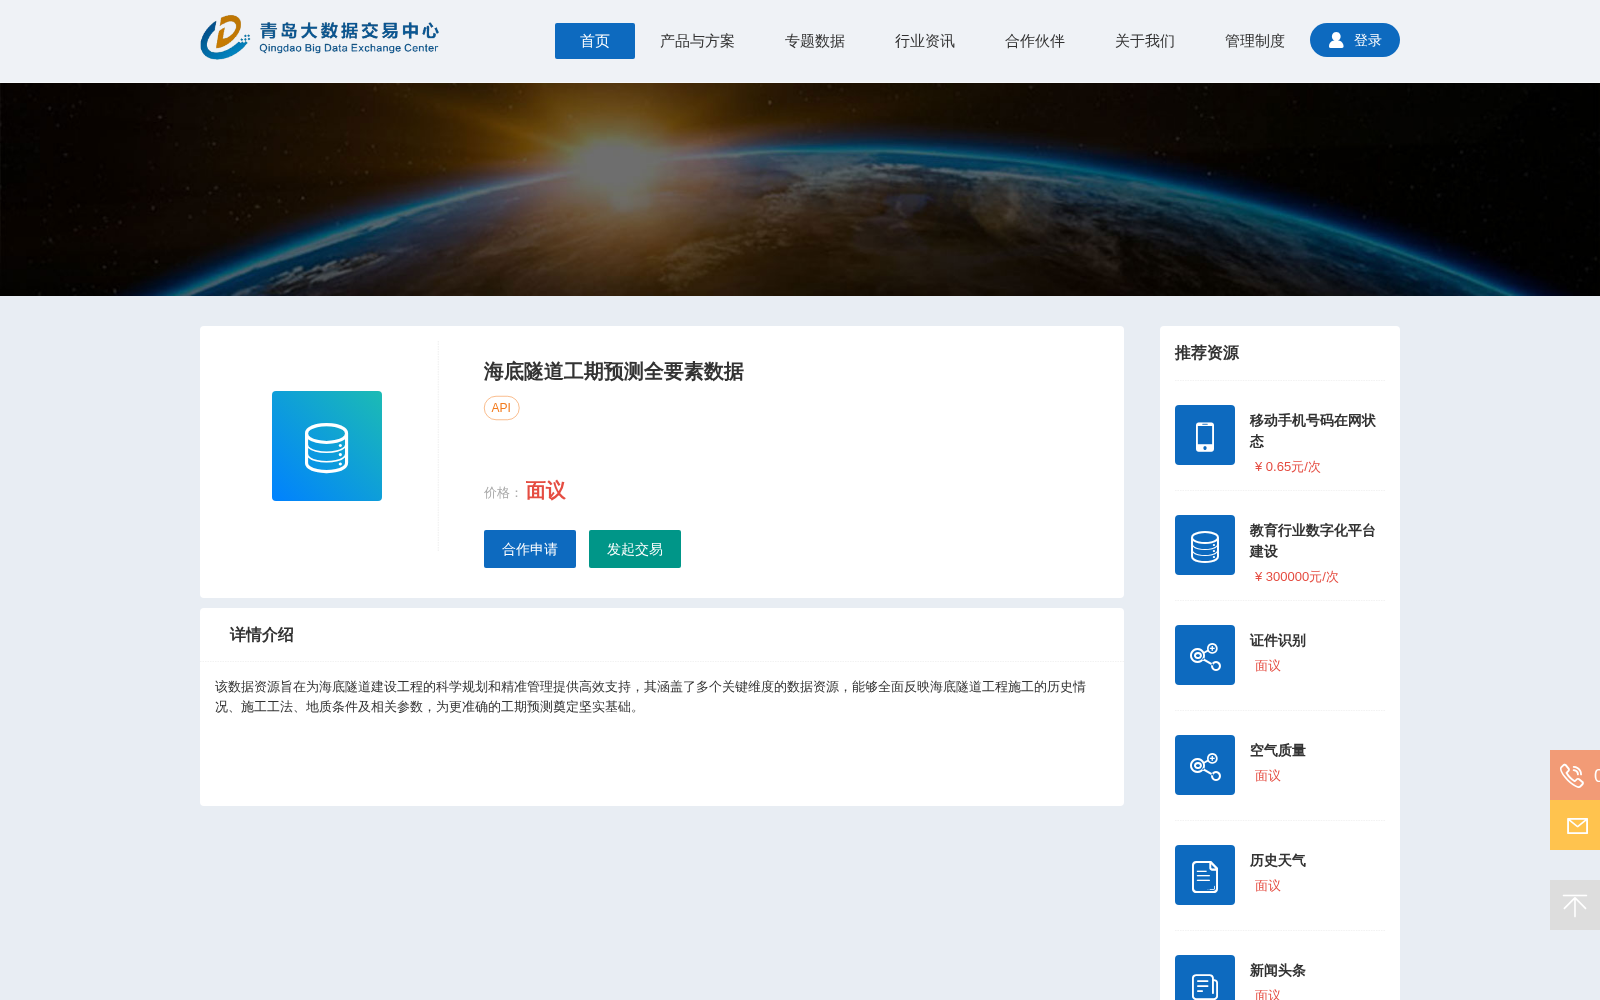The image size is (1600, 1000).
Task: Open 教育行业数字化平台建设 recommended link
Action: (x=1313, y=541)
